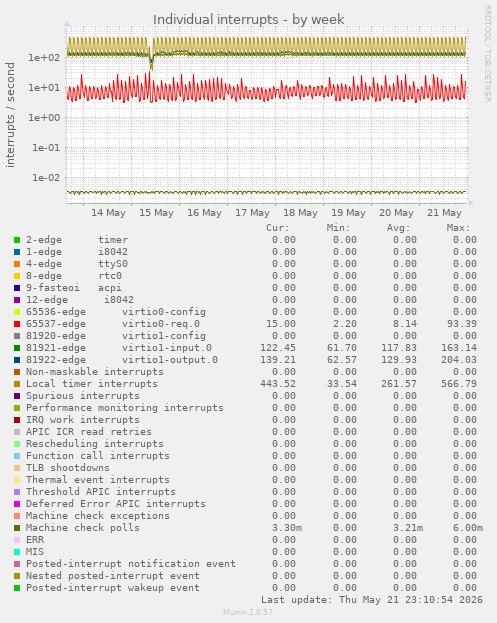Click the red virtio0-req.0 legend swatch
This screenshot has width=497, height=623.
[x=17, y=324]
